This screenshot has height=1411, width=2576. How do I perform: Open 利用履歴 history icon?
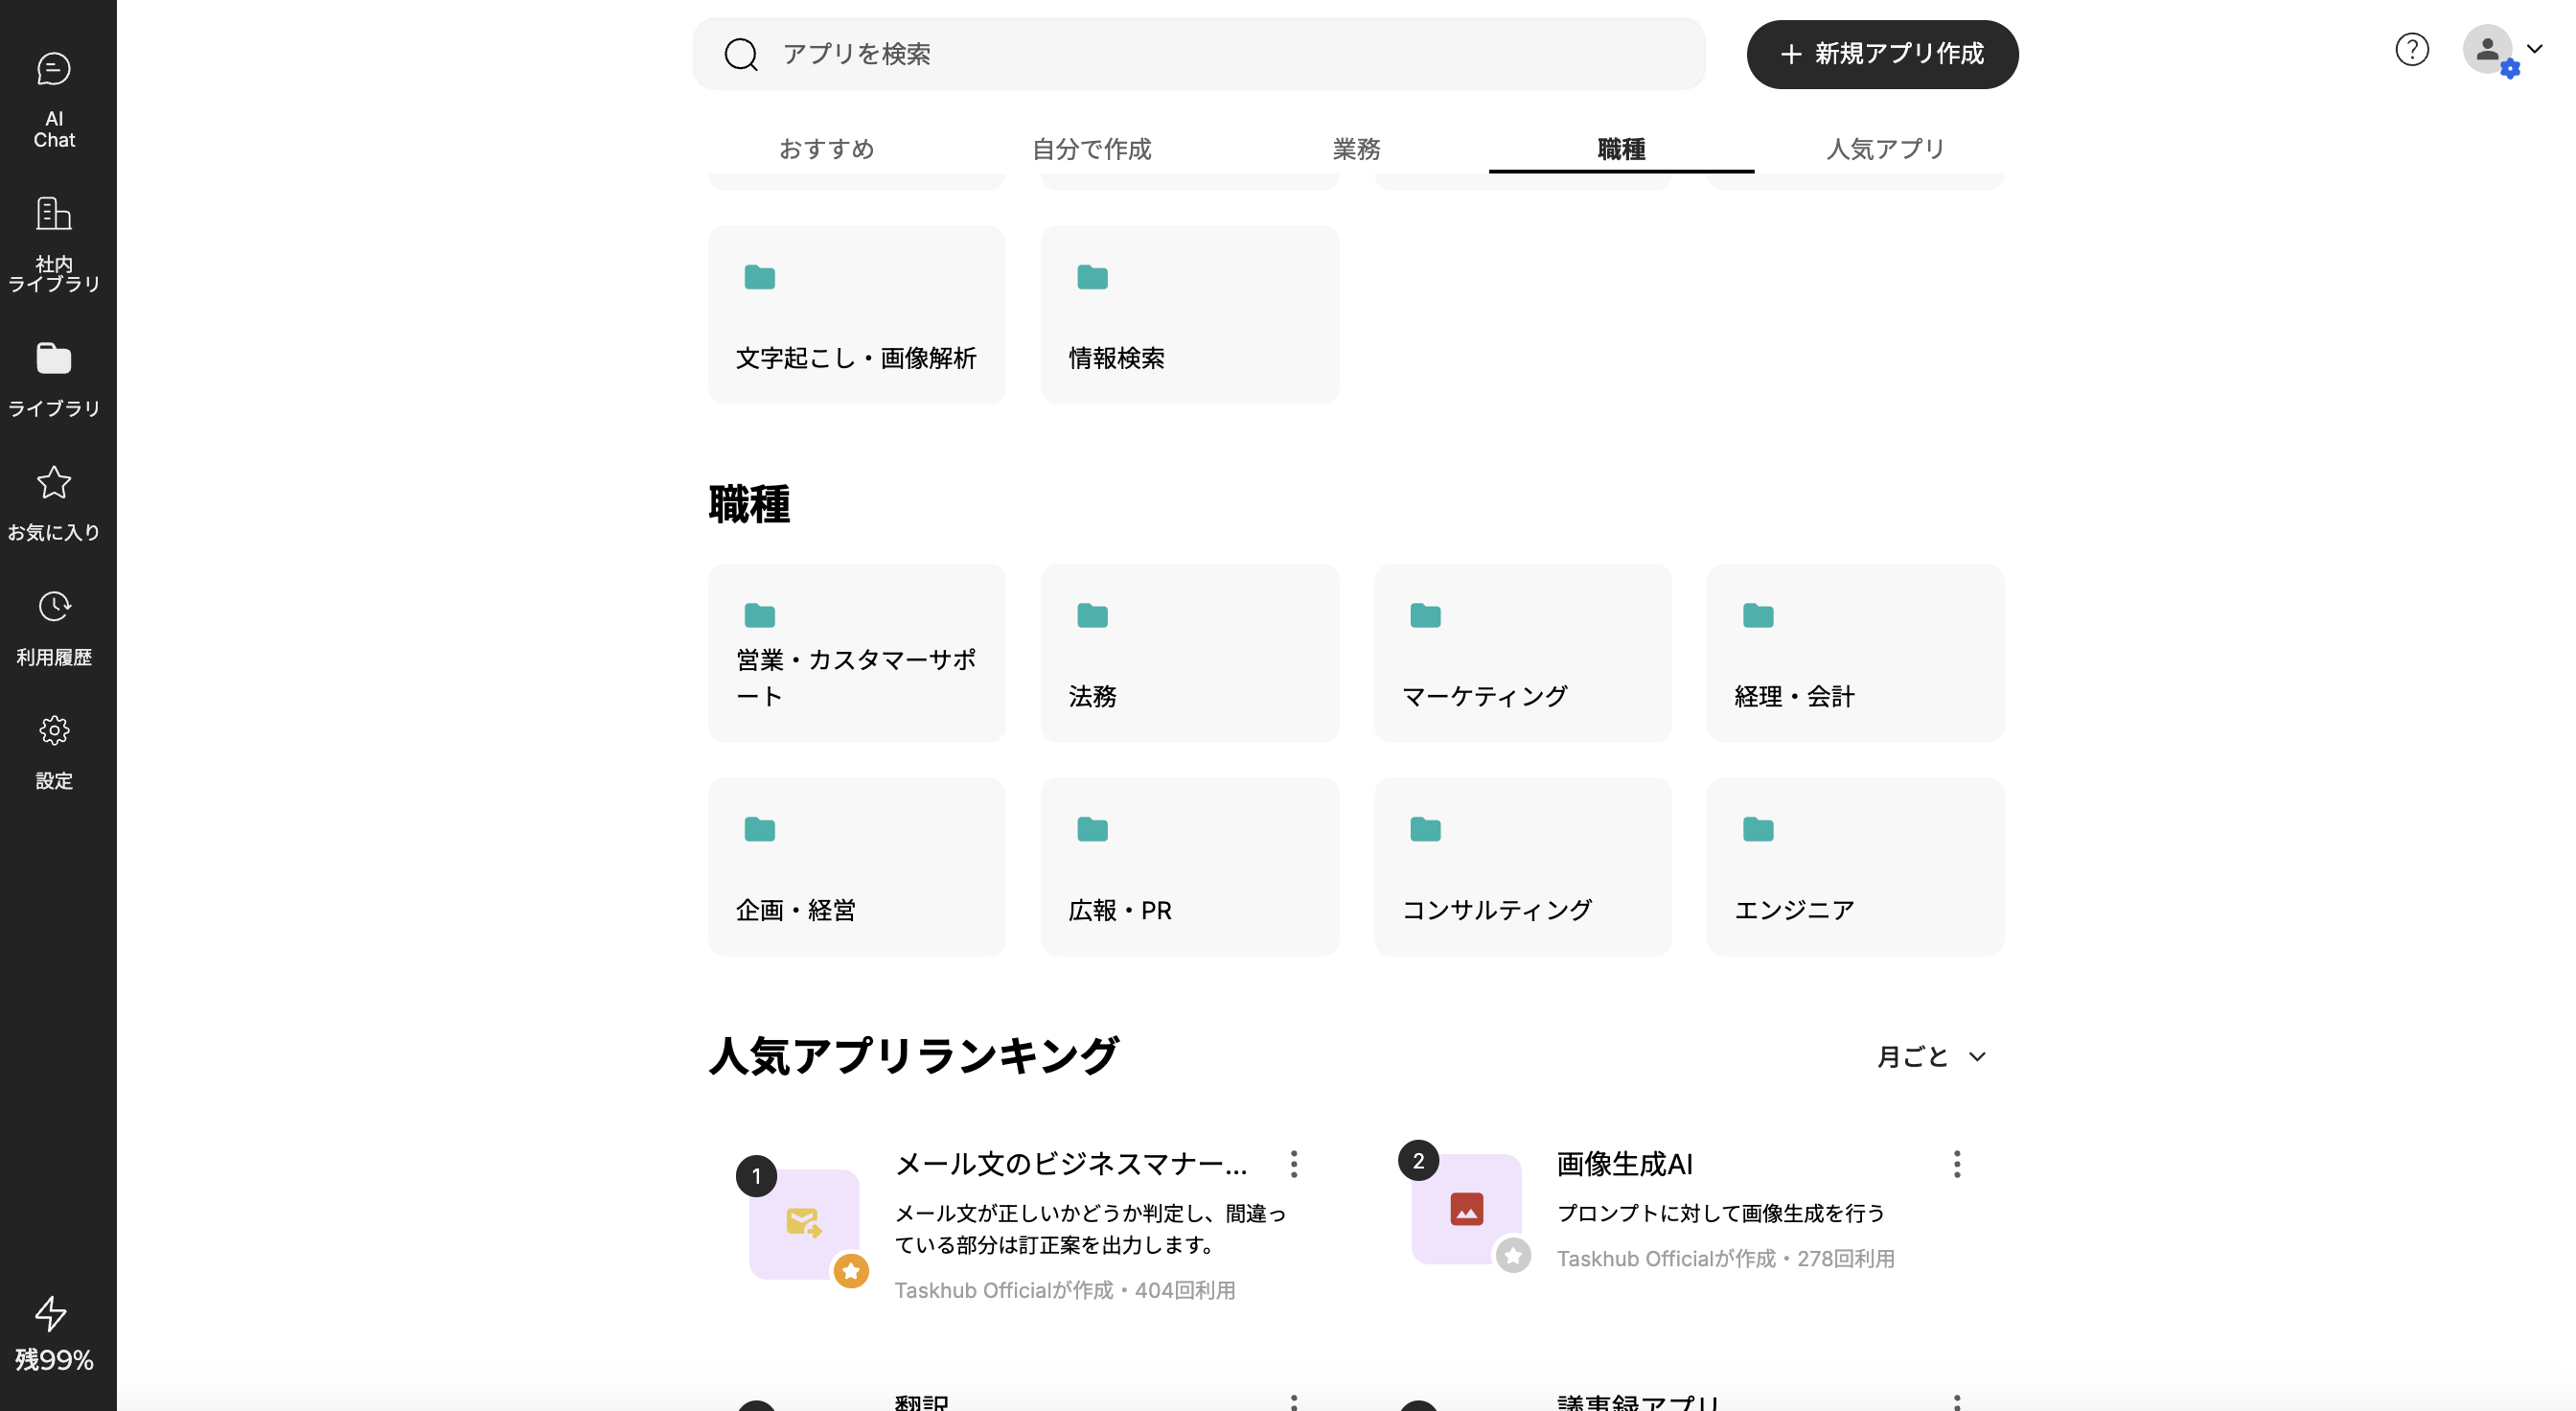pyautogui.click(x=54, y=627)
